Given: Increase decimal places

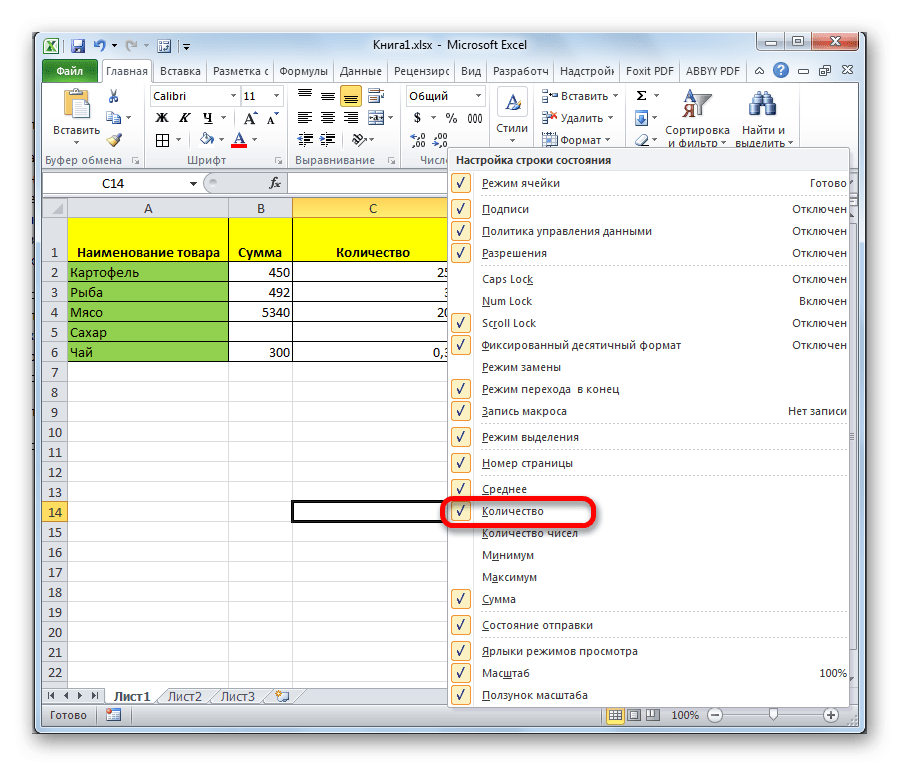Looking at the screenshot, I should tap(418, 140).
